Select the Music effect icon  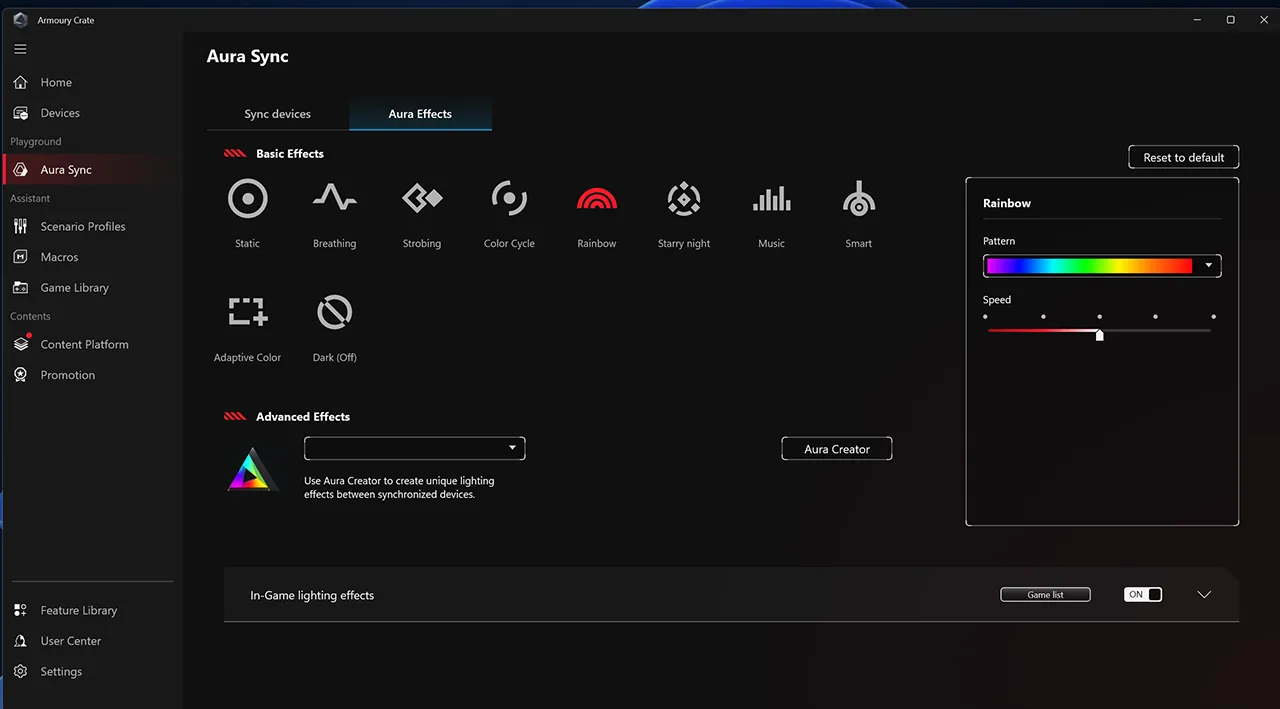click(771, 198)
